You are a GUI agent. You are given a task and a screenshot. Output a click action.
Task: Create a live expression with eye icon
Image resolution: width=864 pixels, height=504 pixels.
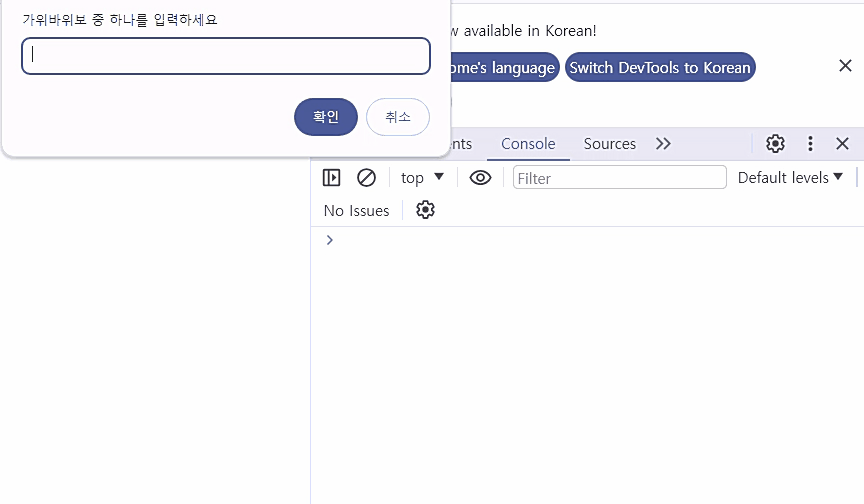point(480,177)
